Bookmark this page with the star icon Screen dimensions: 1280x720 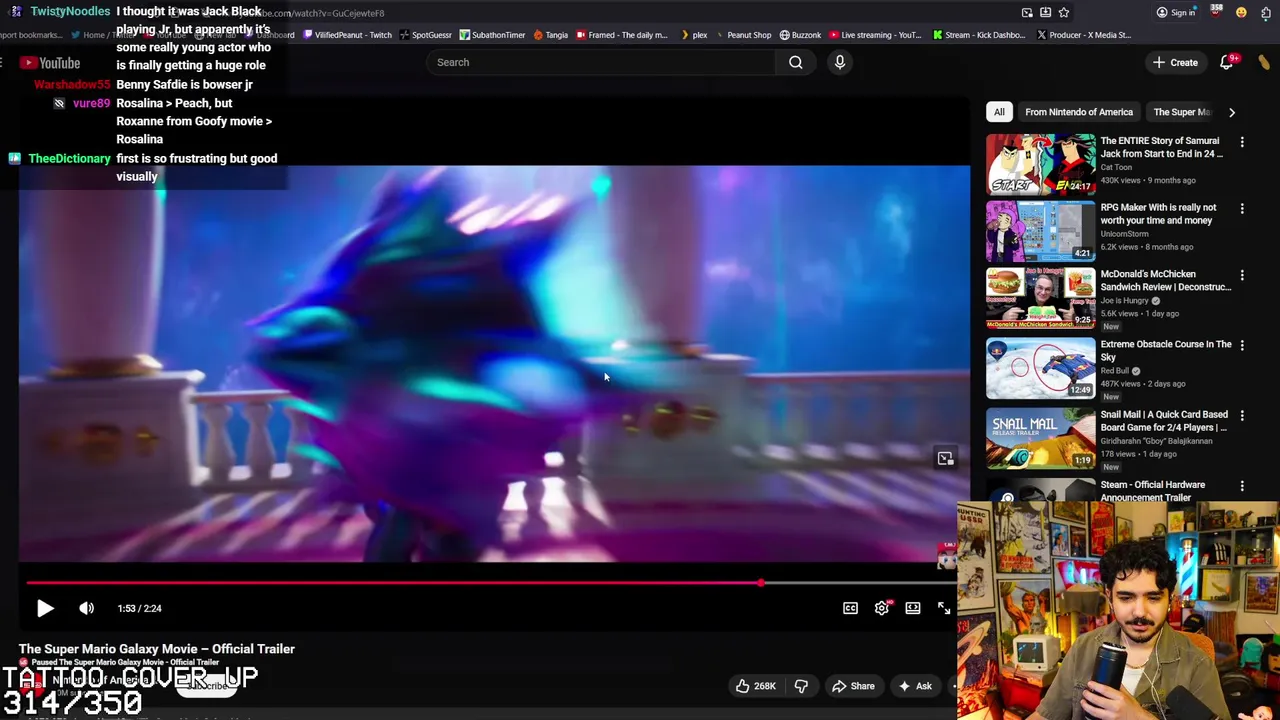coord(1064,13)
